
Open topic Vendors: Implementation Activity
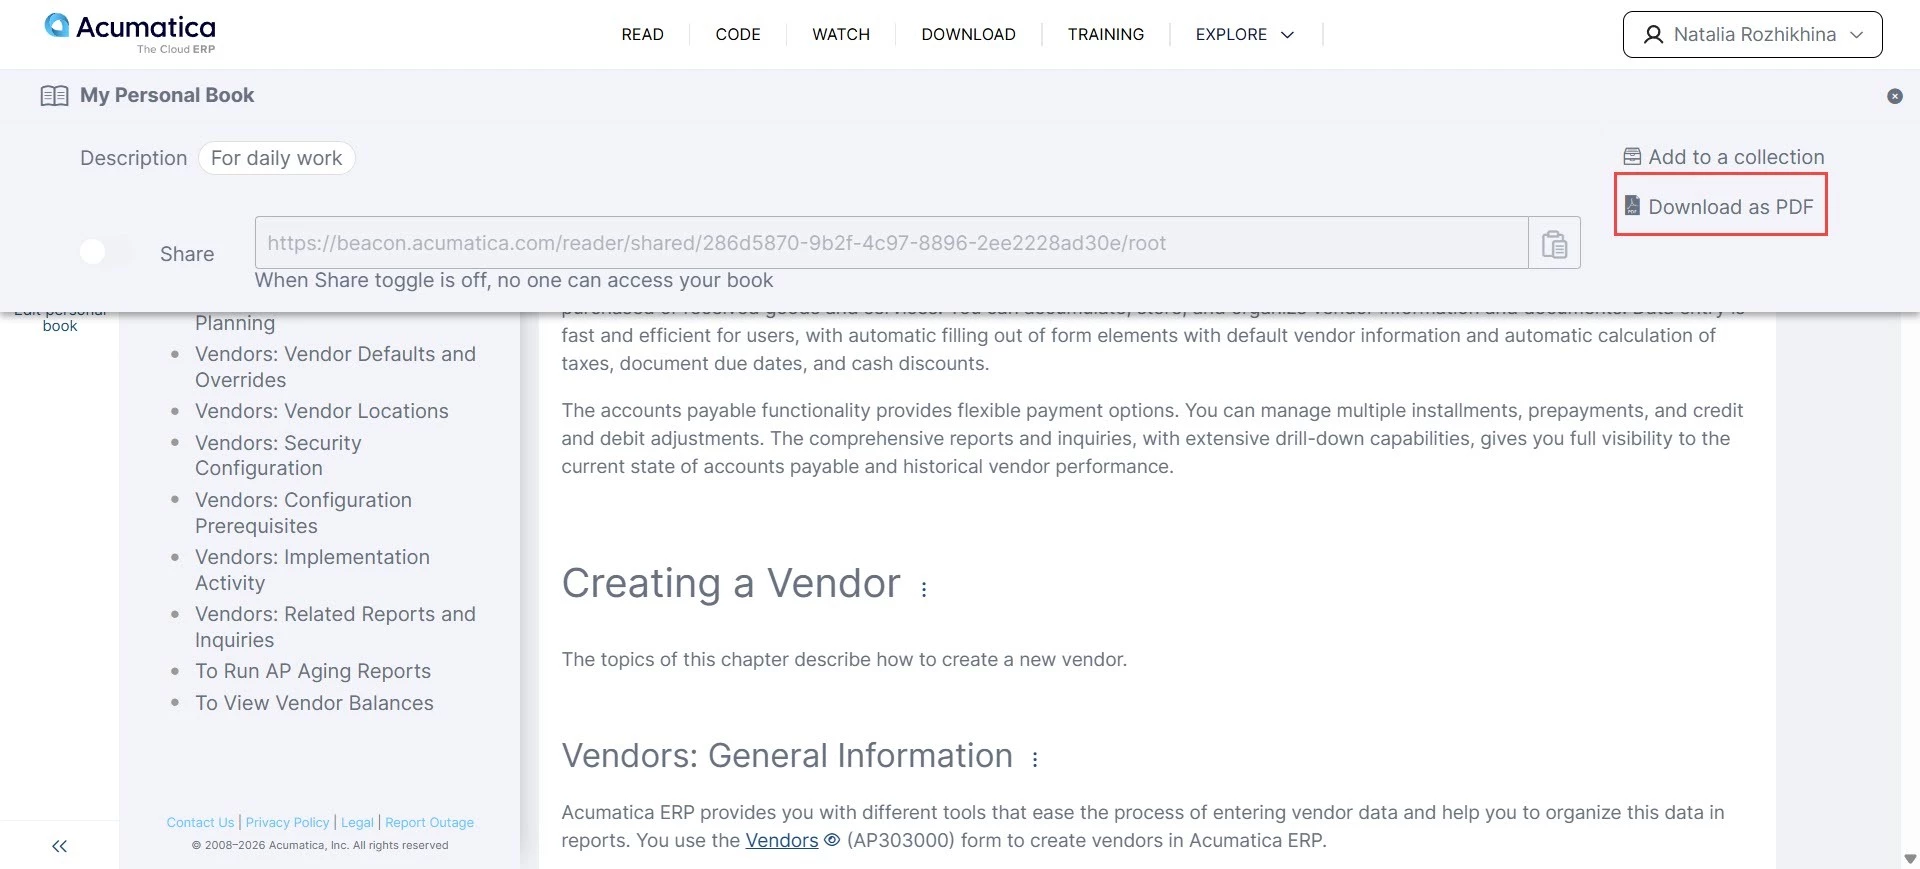[x=312, y=570]
